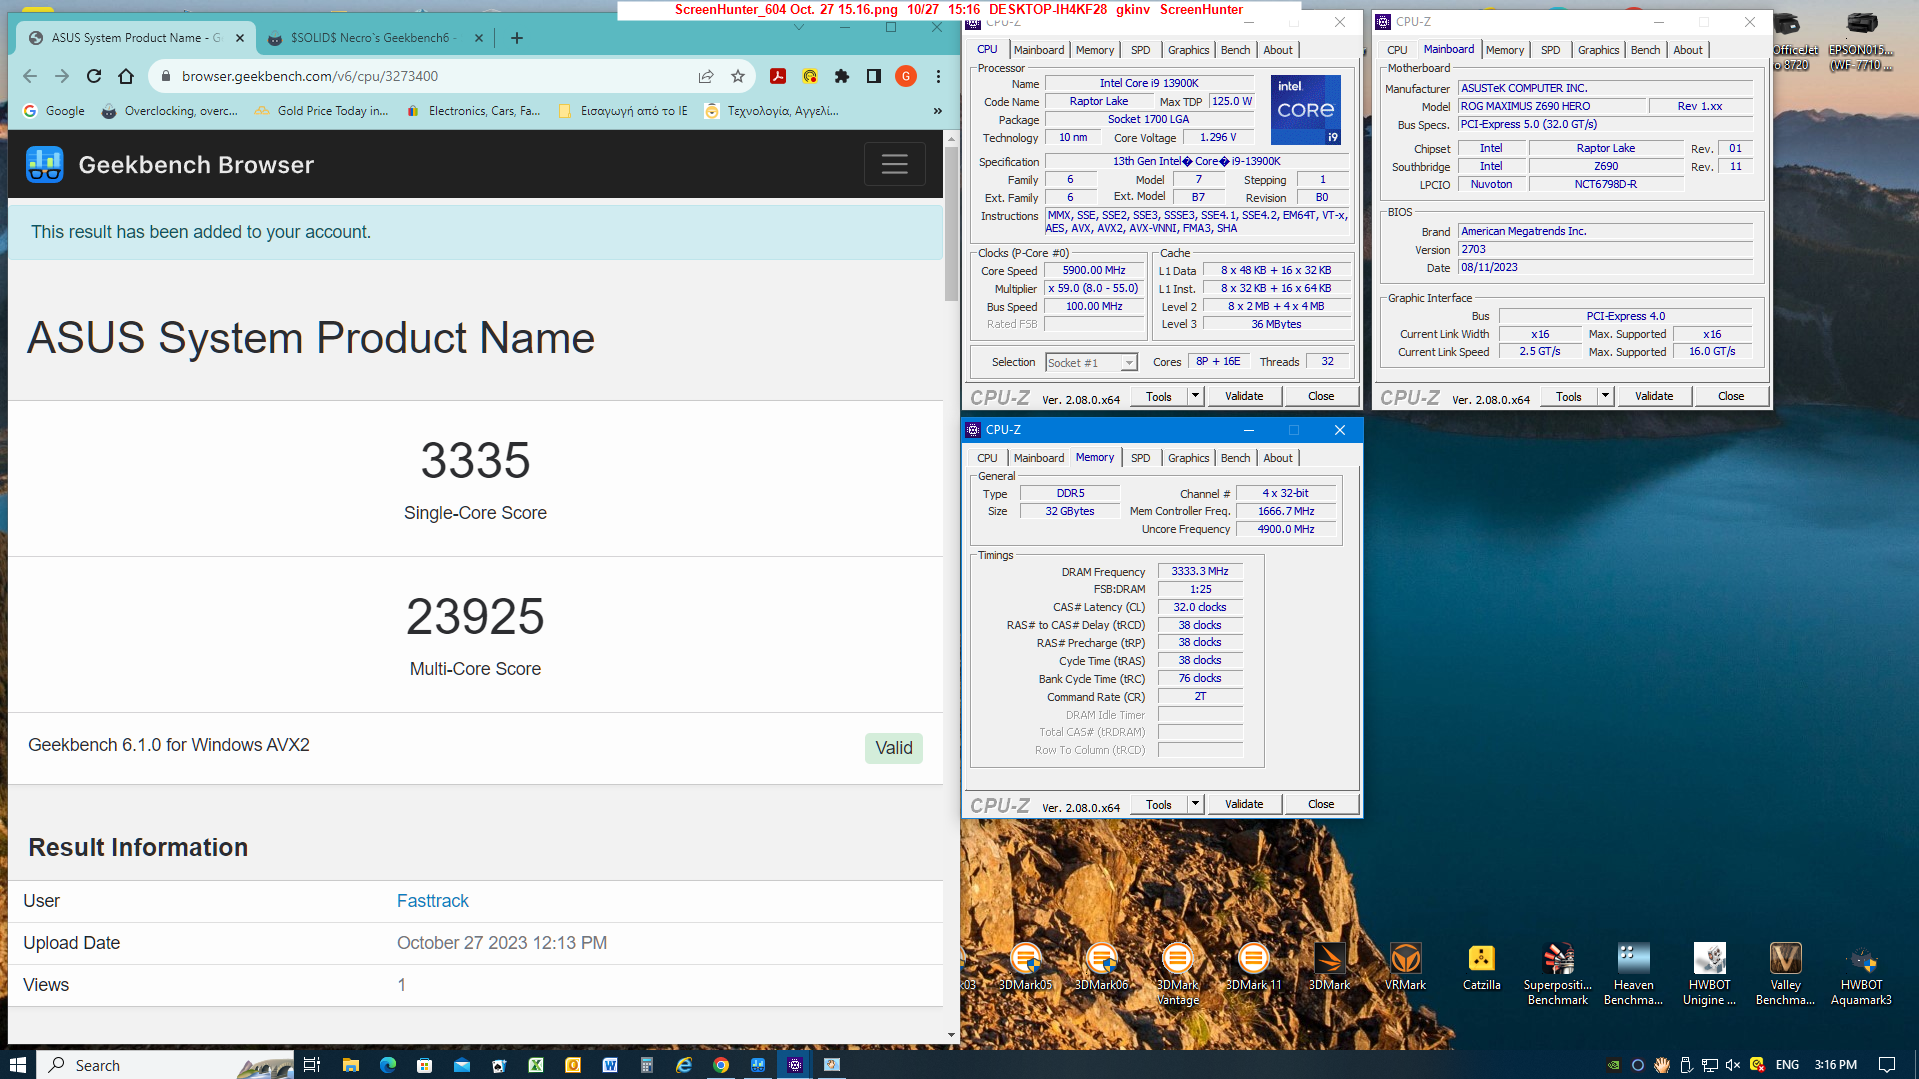The image size is (1919, 1079).
Task: Toggle the browser side panel
Action: click(874, 76)
